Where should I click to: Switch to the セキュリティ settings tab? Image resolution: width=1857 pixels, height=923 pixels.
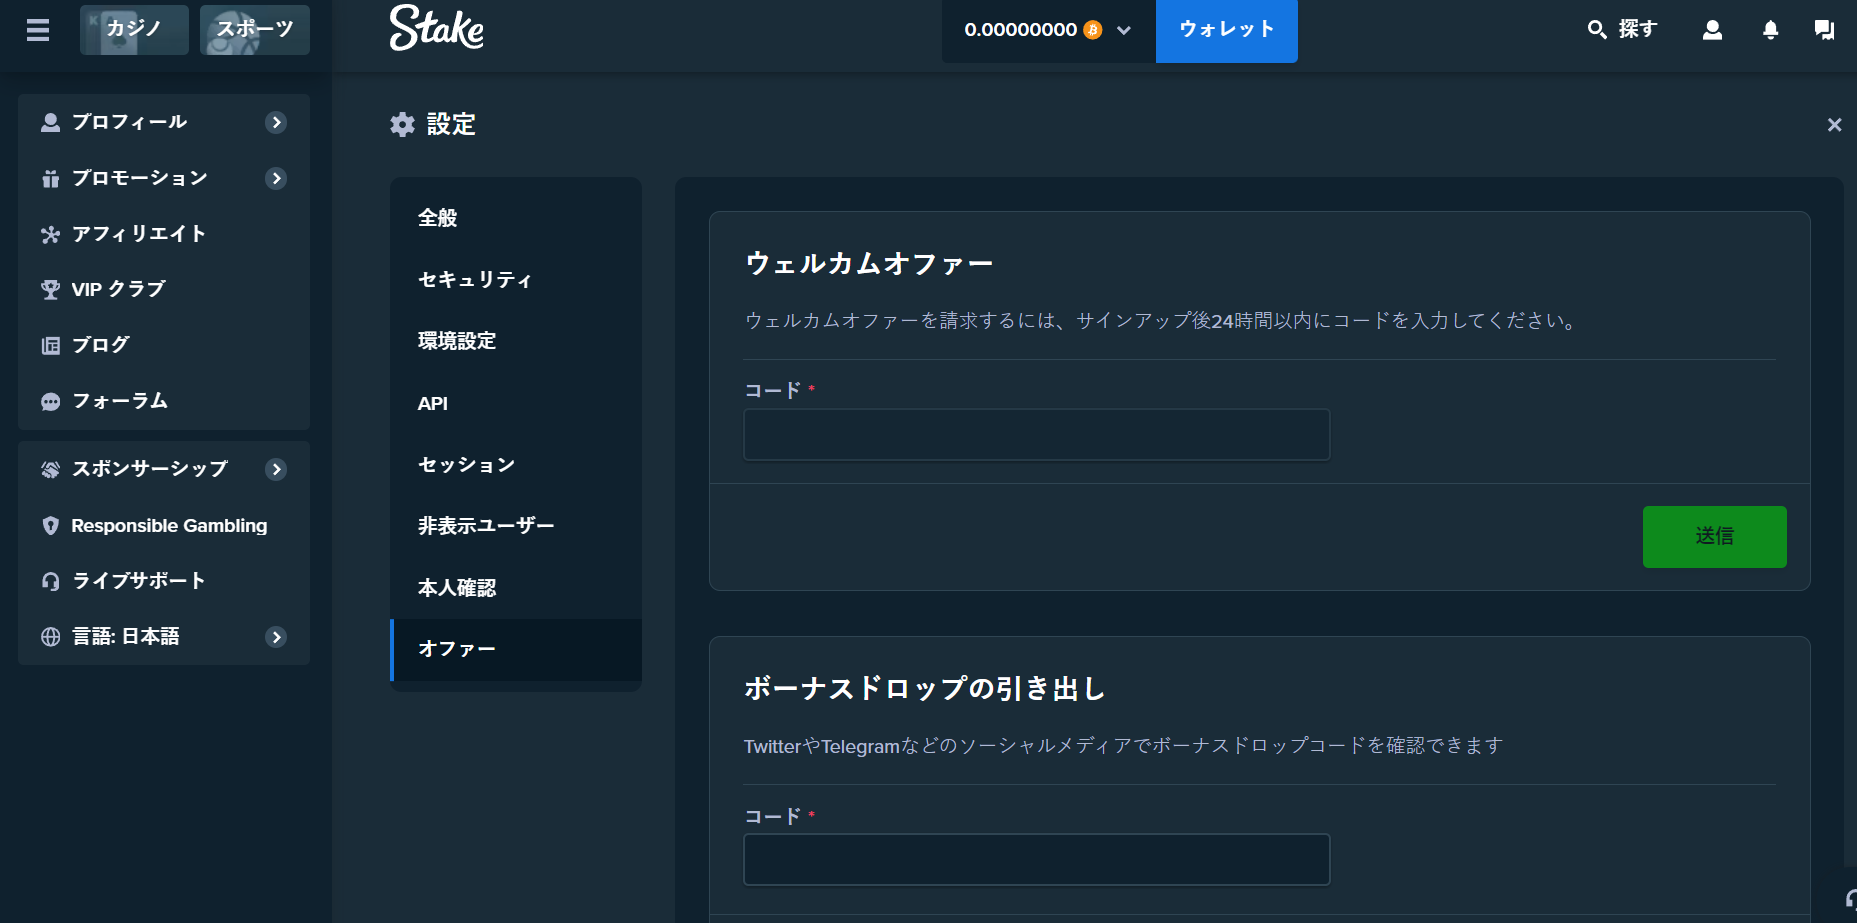[x=475, y=280]
